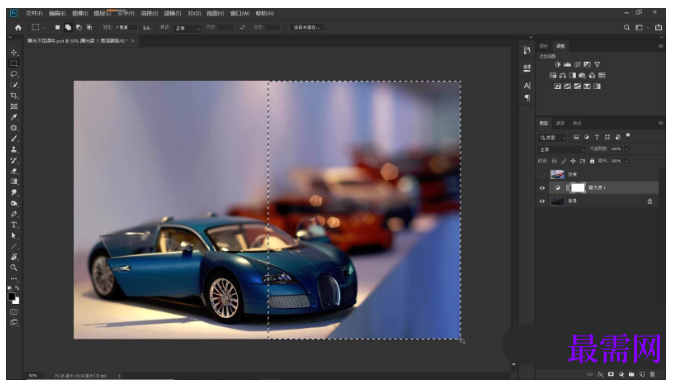Toggle lock transparent pixels icon
This screenshot has height=380, width=680.
[x=554, y=161]
